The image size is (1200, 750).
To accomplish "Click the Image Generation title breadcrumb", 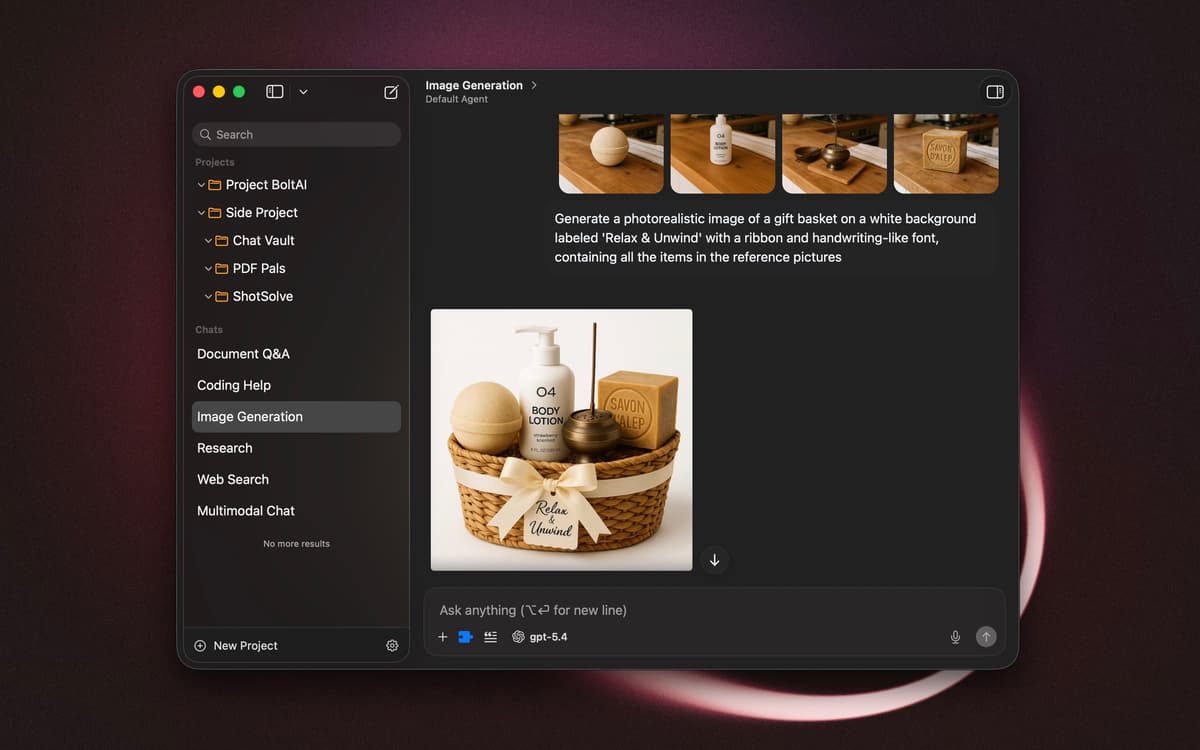I will [x=474, y=85].
